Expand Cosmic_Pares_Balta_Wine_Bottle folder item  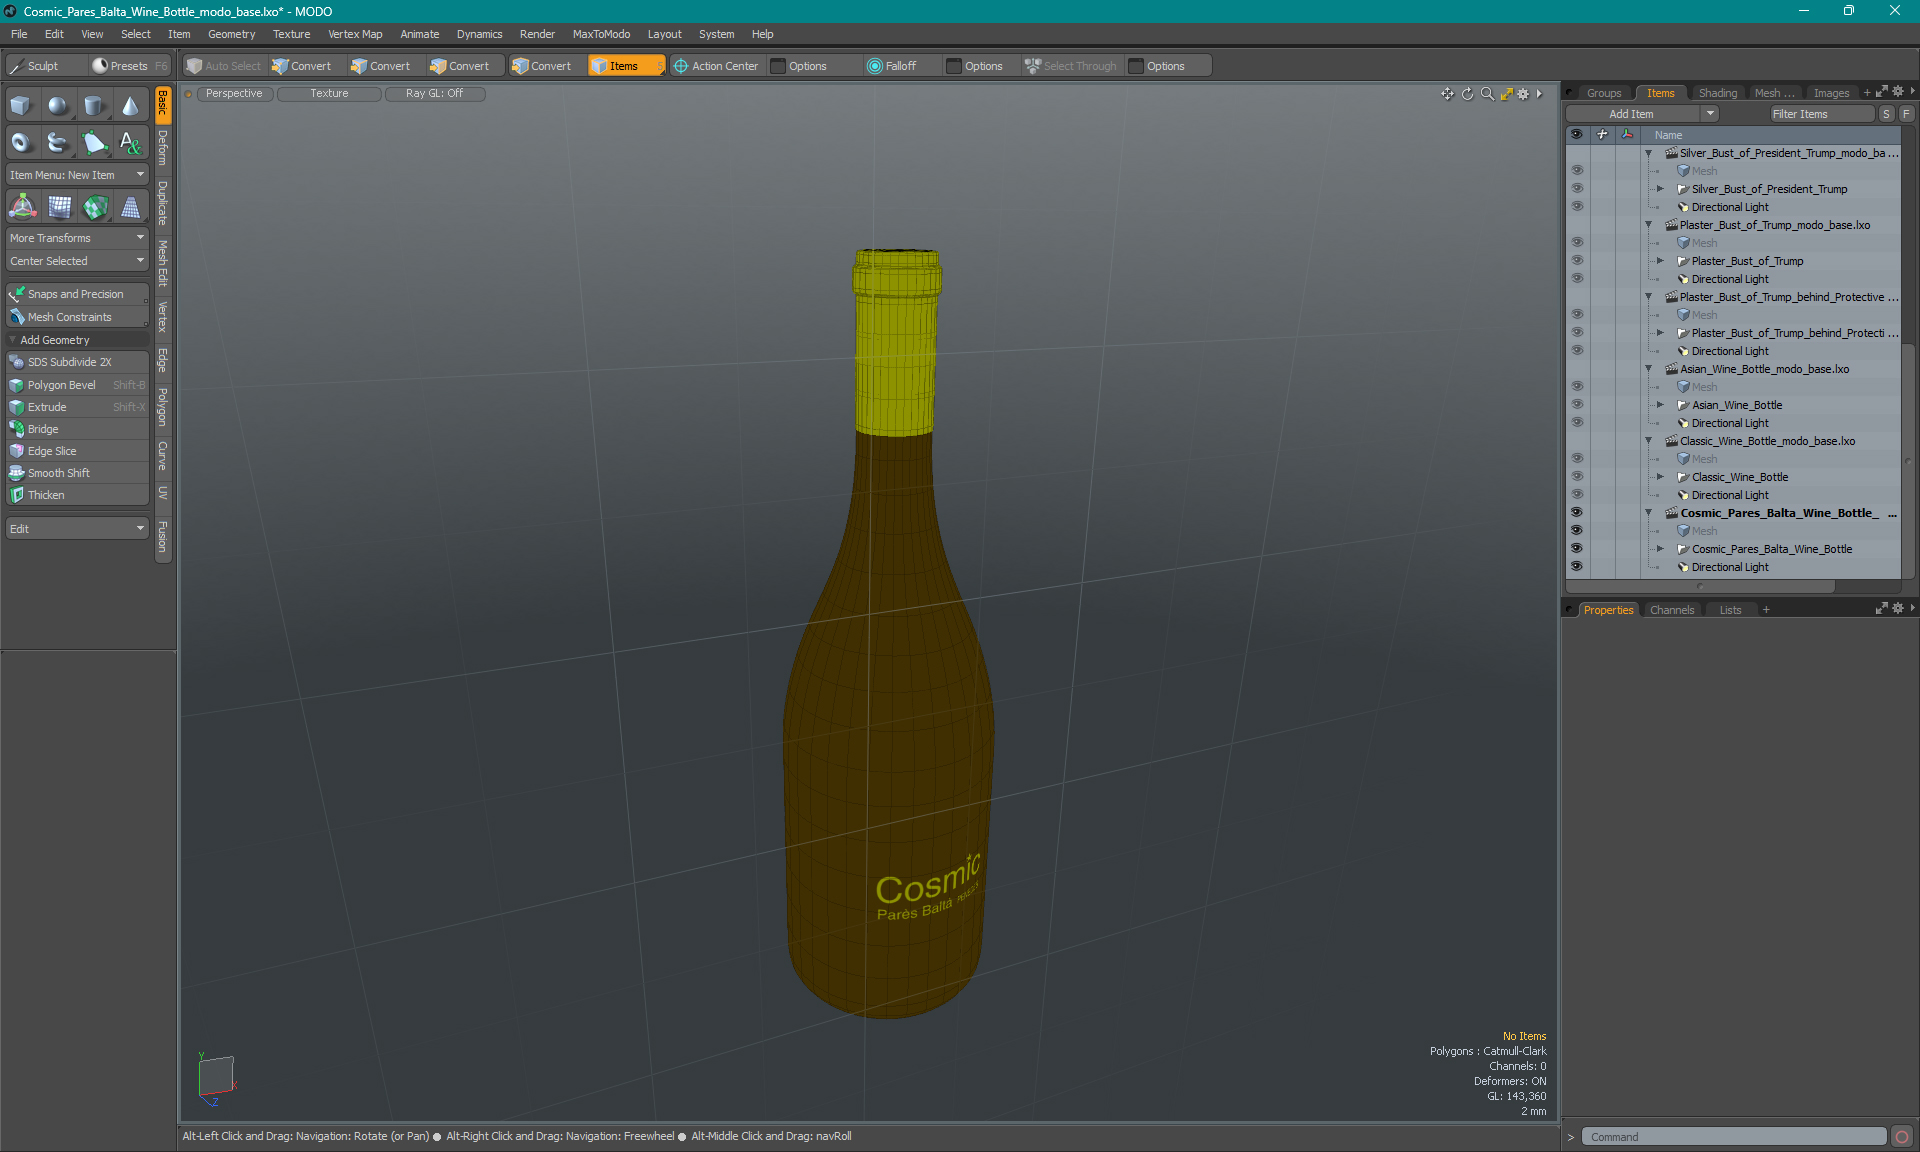click(x=1661, y=549)
